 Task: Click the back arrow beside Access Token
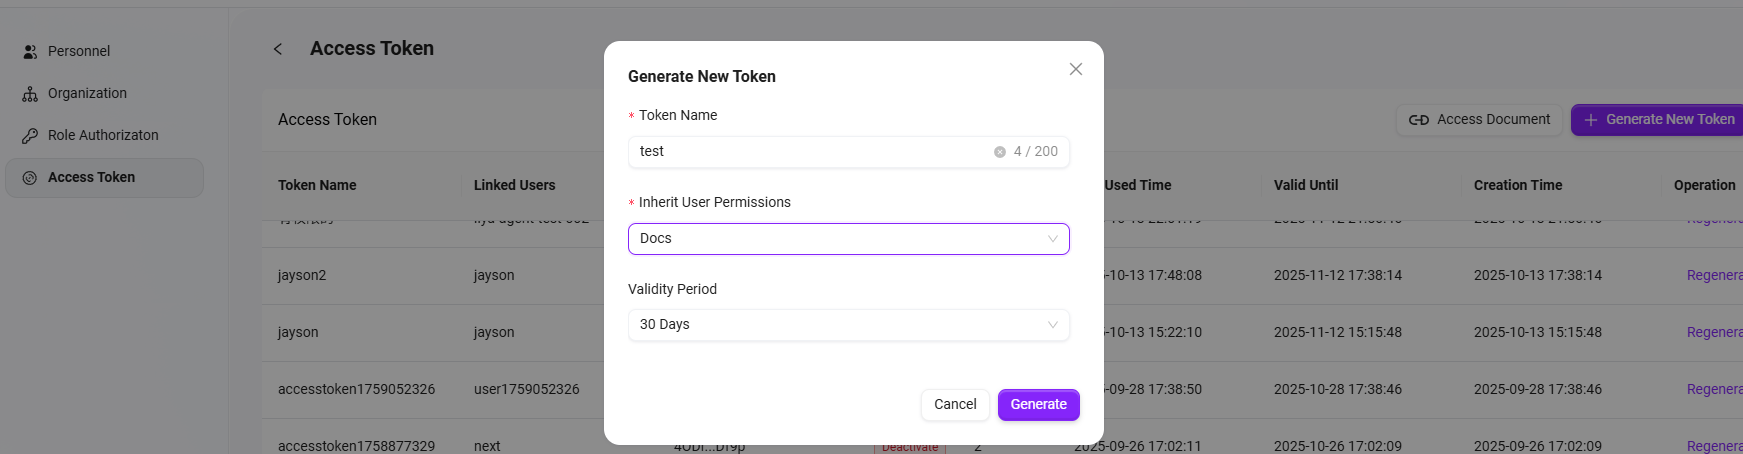[278, 49]
